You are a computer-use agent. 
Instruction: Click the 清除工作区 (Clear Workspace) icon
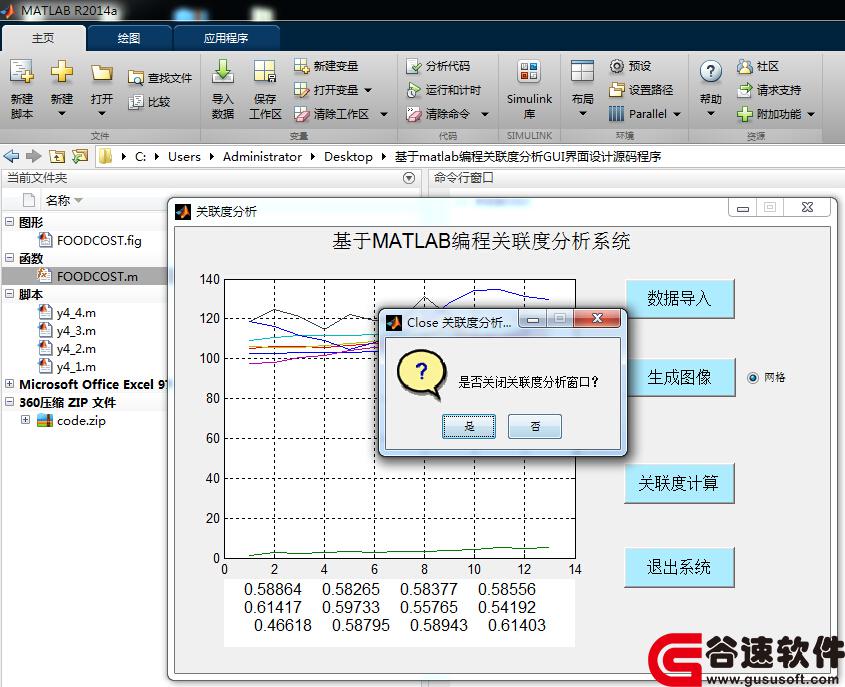(301, 114)
